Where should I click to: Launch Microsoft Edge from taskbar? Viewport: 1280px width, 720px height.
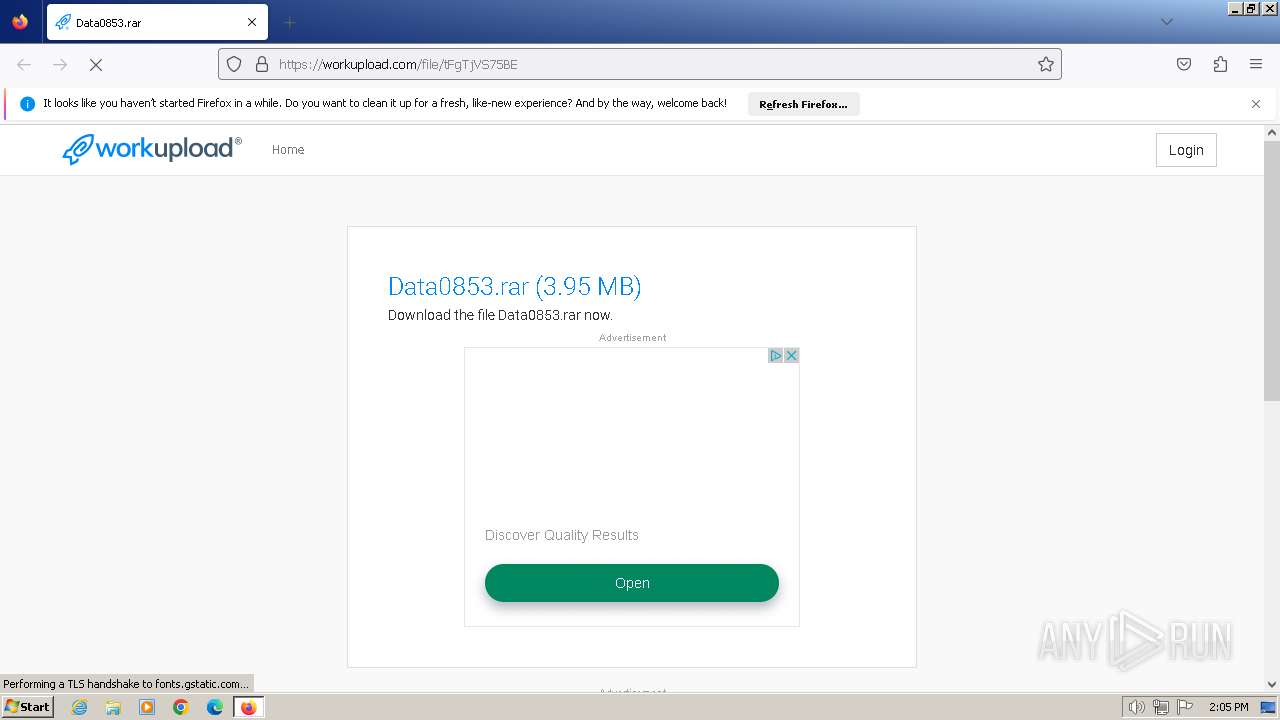(x=215, y=707)
